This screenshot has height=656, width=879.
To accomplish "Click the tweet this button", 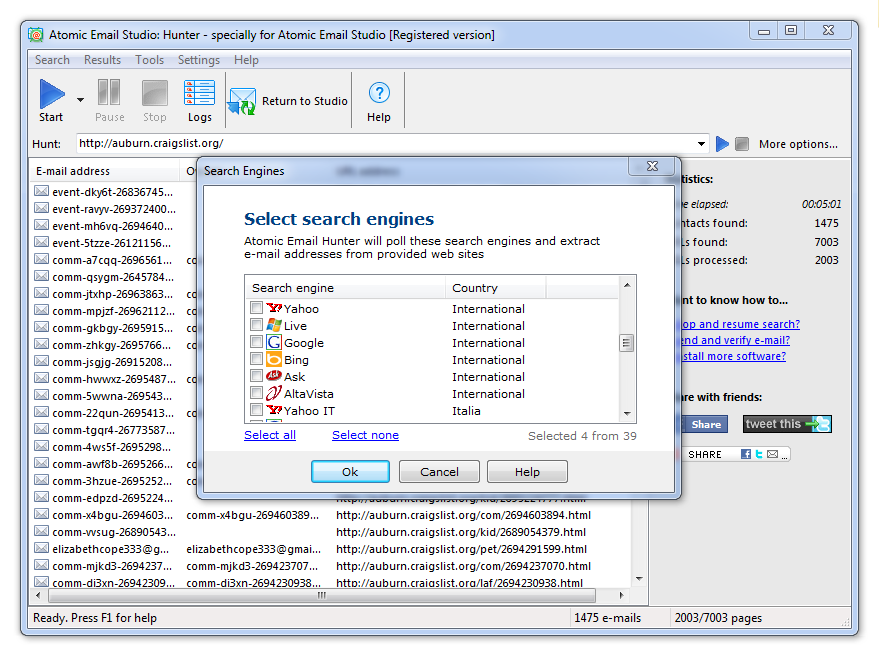I will click(x=787, y=424).
